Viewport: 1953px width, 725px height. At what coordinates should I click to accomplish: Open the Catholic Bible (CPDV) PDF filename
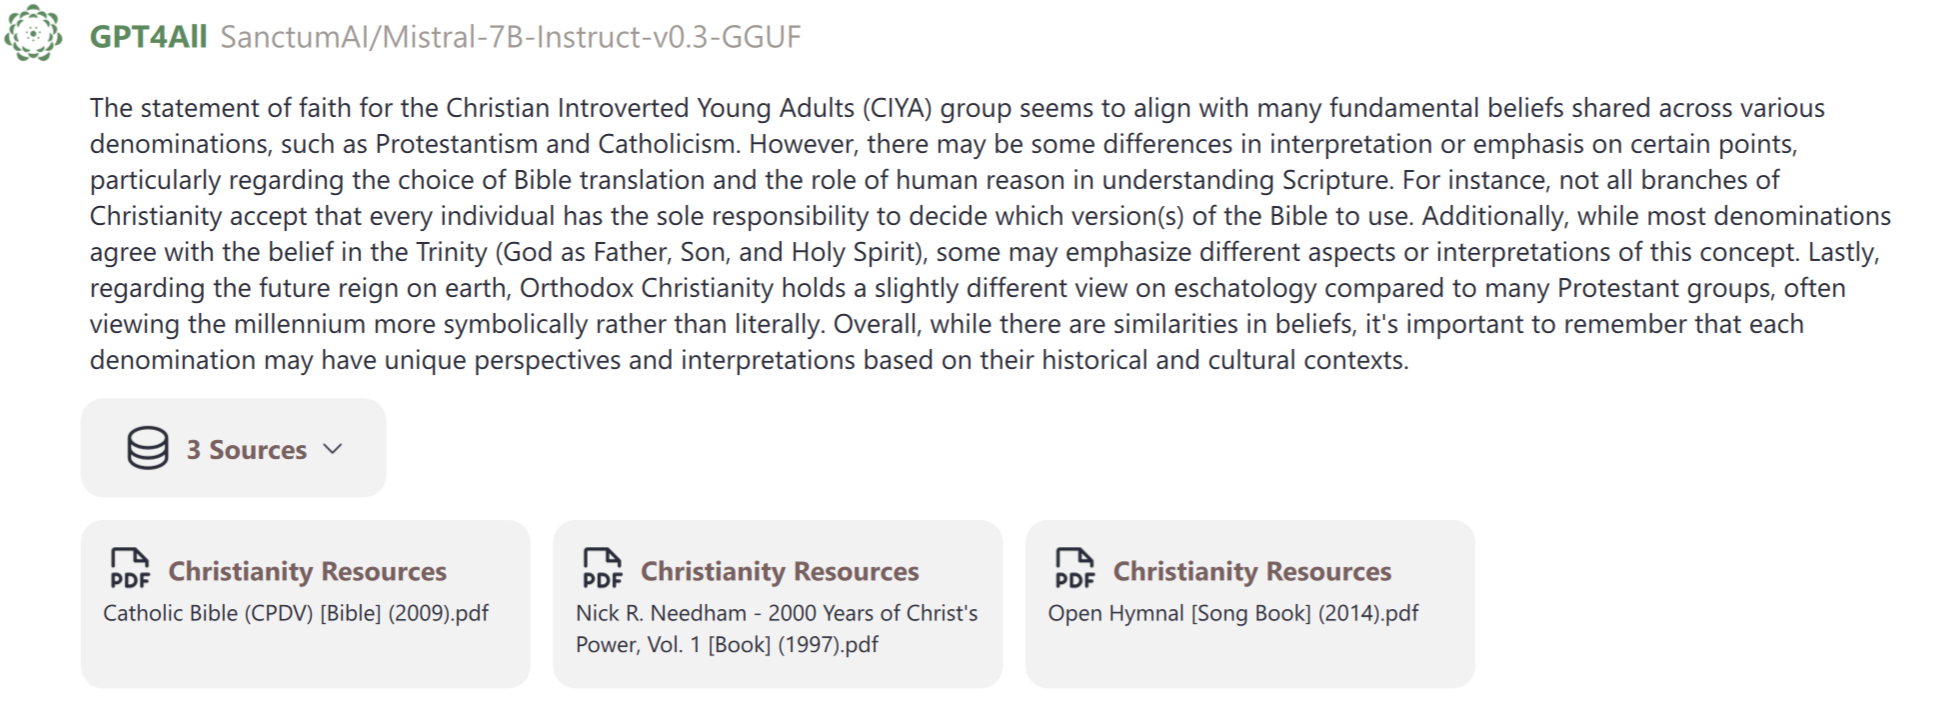click(x=296, y=613)
